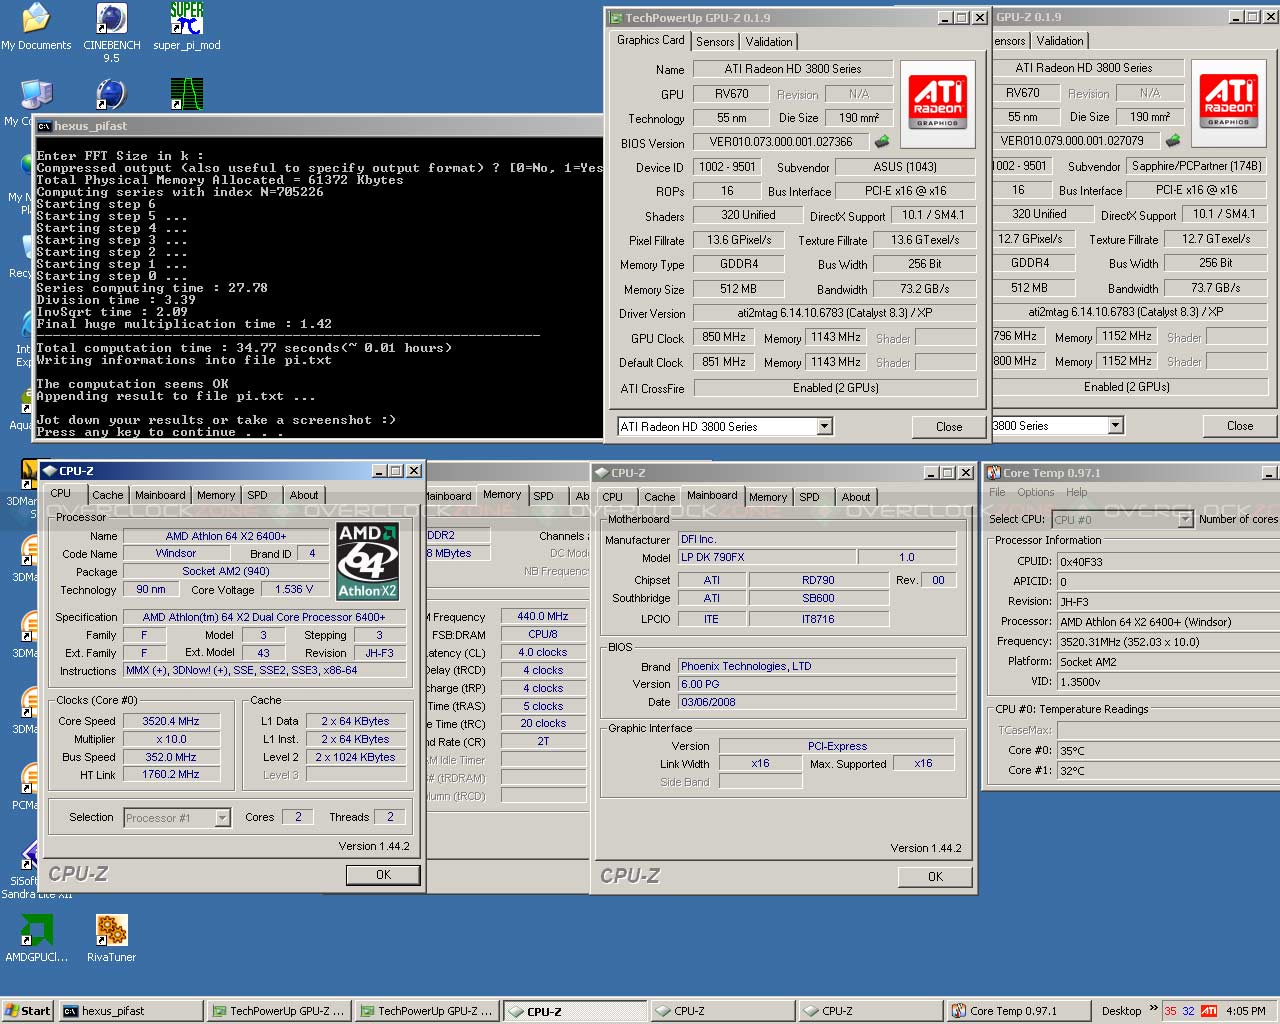
Task: Click Close button in first GPU-Z window
Action: (x=949, y=427)
